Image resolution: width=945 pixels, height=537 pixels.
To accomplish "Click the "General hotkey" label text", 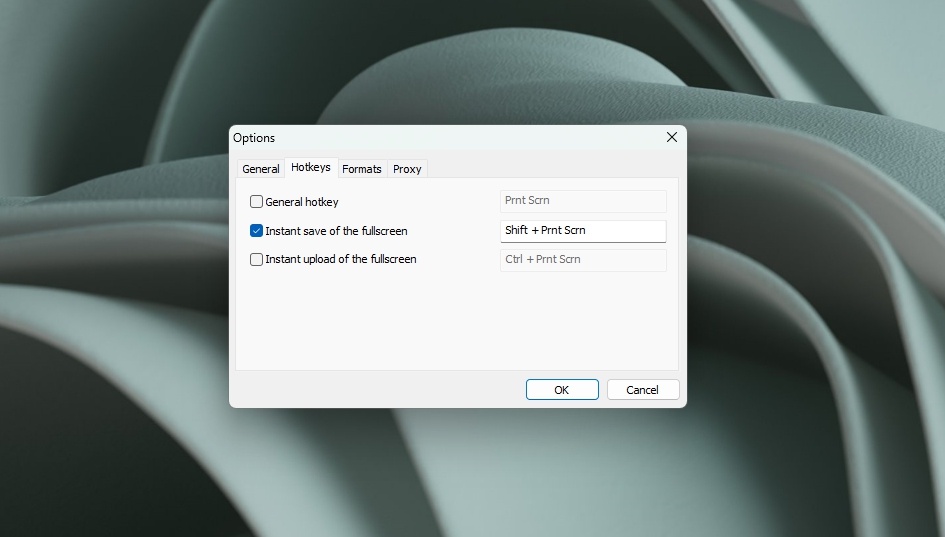I will coord(301,202).
